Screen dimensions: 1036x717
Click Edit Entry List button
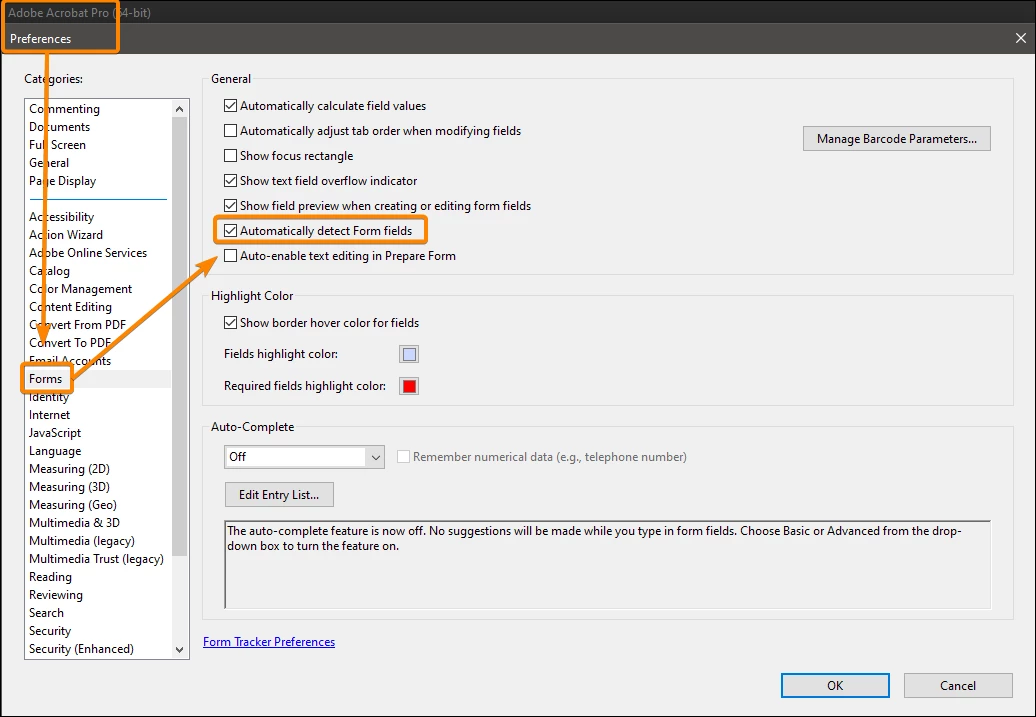[x=279, y=495]
